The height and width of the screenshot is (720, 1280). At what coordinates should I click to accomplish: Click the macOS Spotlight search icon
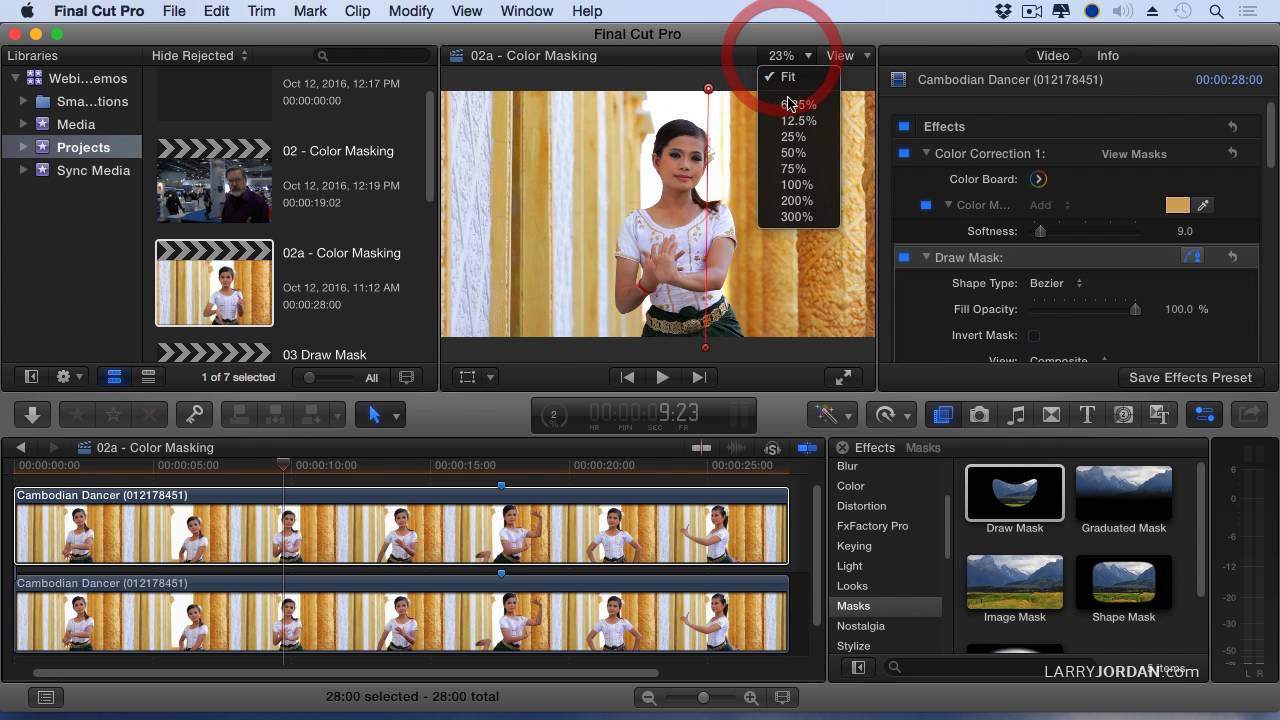[1216, 11]
